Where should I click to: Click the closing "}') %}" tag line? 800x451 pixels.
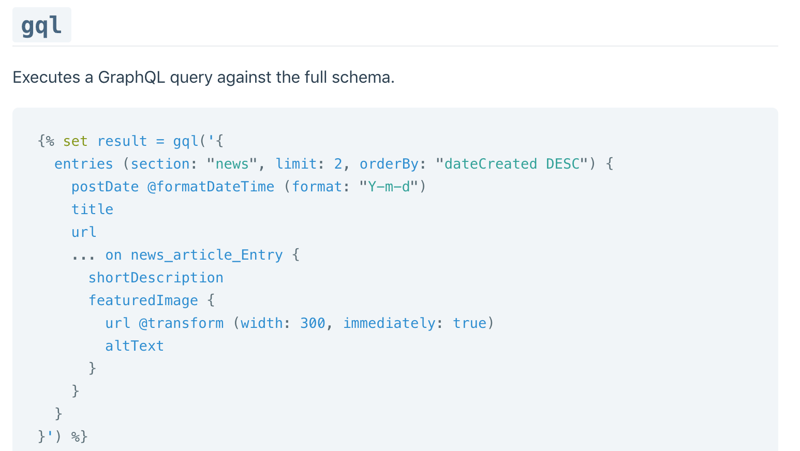(x=62, y=436)
